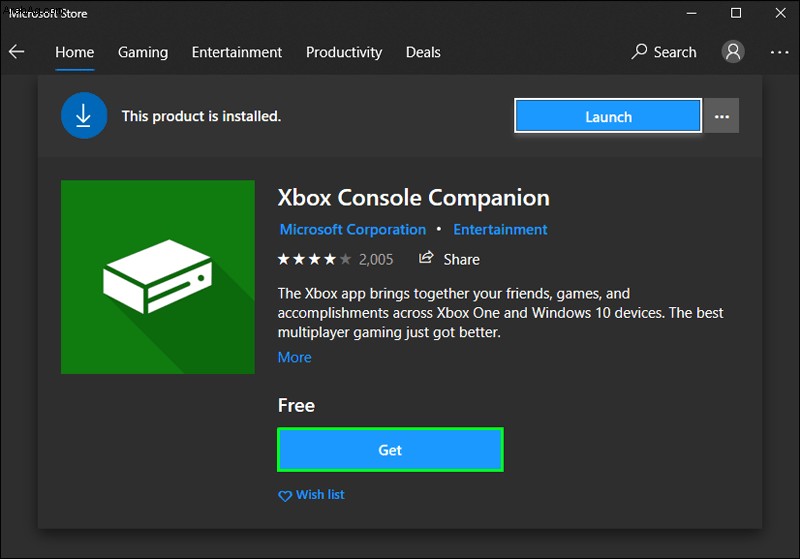Open the Entertainment tab in navigation
Image resolution: width=800 pixels, height=559 pixels.
click(x=237, y=52)
